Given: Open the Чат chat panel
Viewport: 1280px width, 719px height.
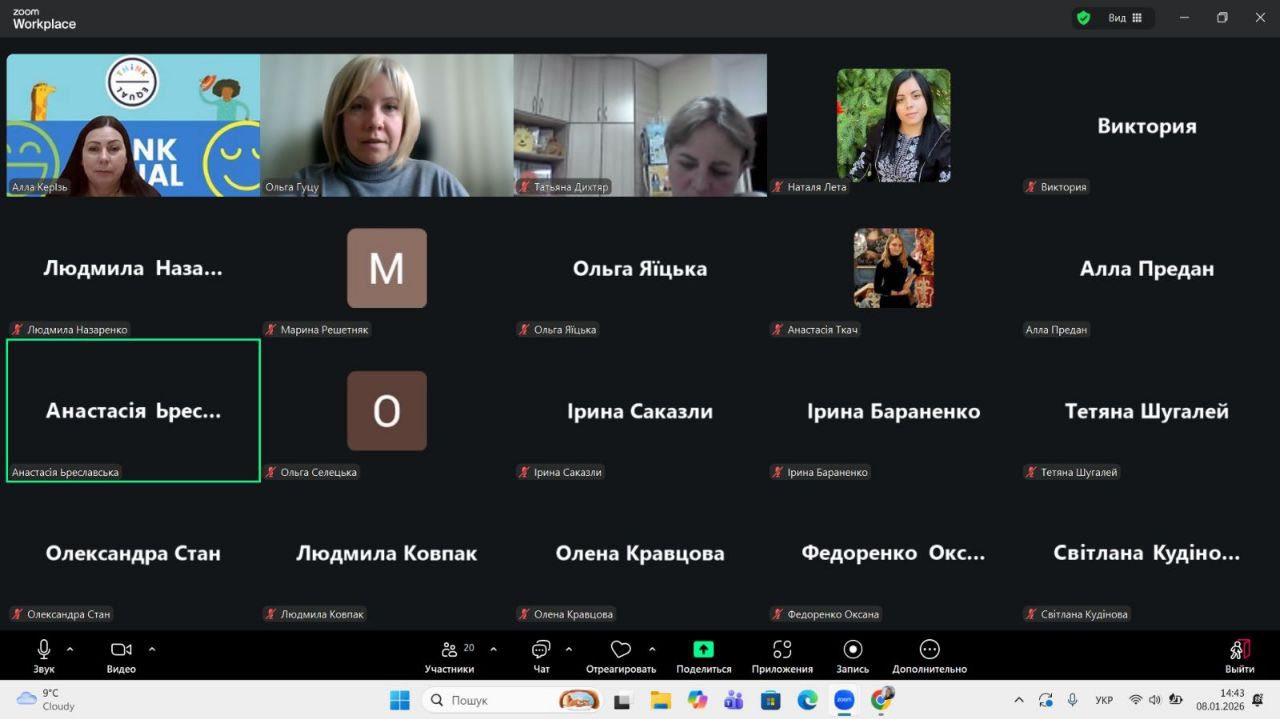Looking at the screenshot, I should [x=541, y=655].
